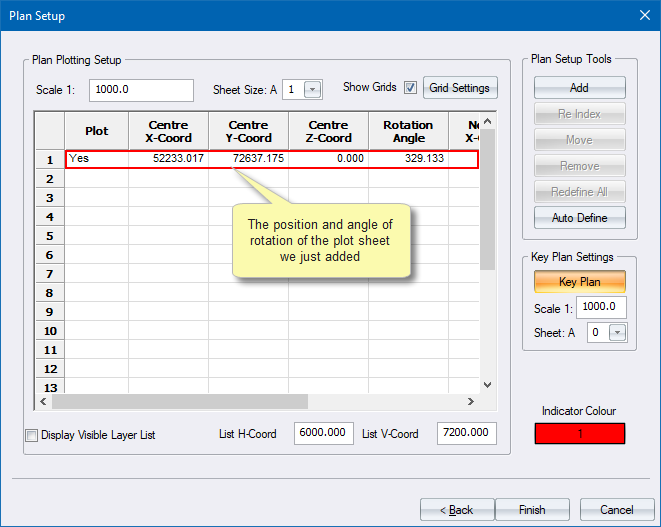Screen dimensions: 661x527
Task: Toggle the Show Grids checkbox
Action: pyautogui.click(x=410, y=88)
